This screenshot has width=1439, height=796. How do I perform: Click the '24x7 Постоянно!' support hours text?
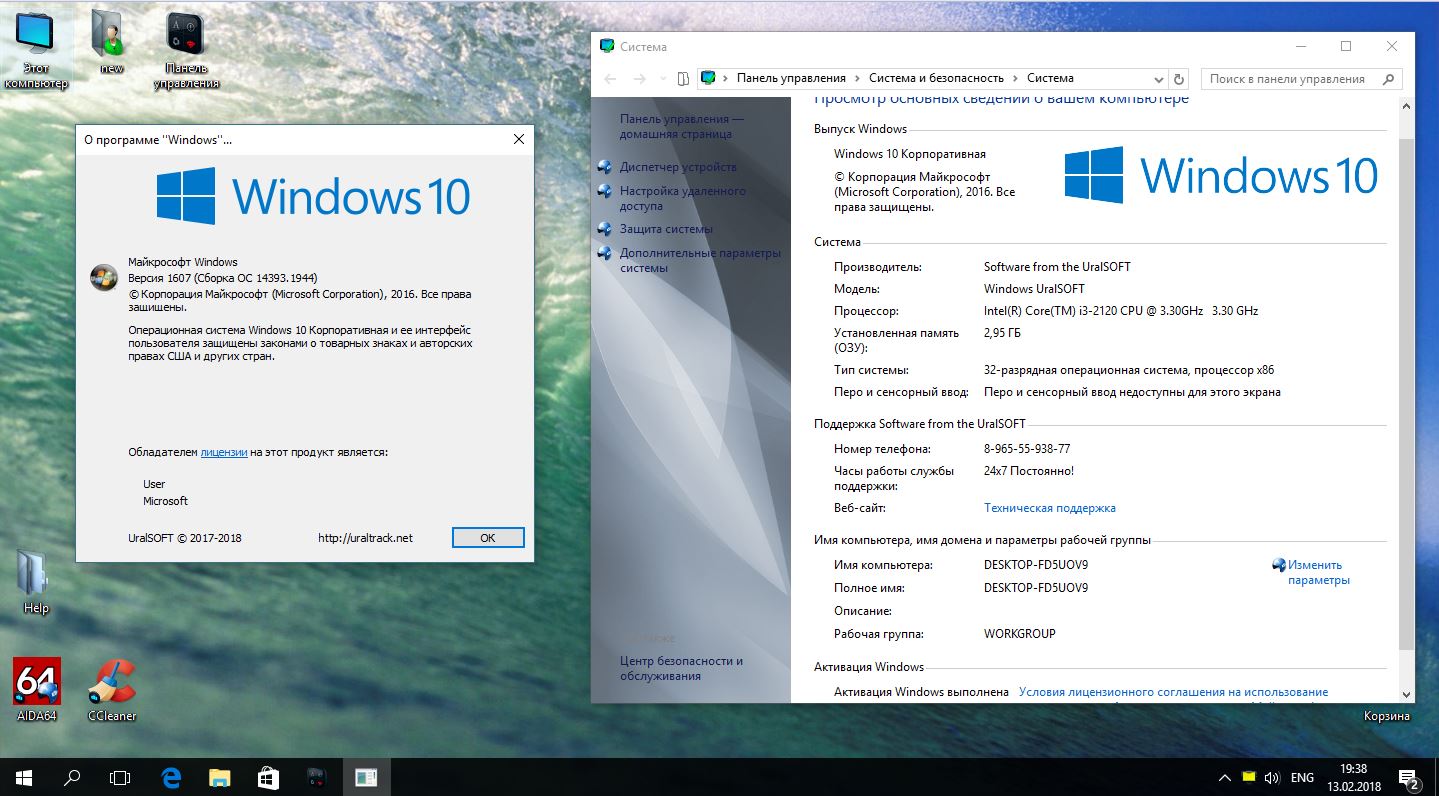coord(1029,471)
